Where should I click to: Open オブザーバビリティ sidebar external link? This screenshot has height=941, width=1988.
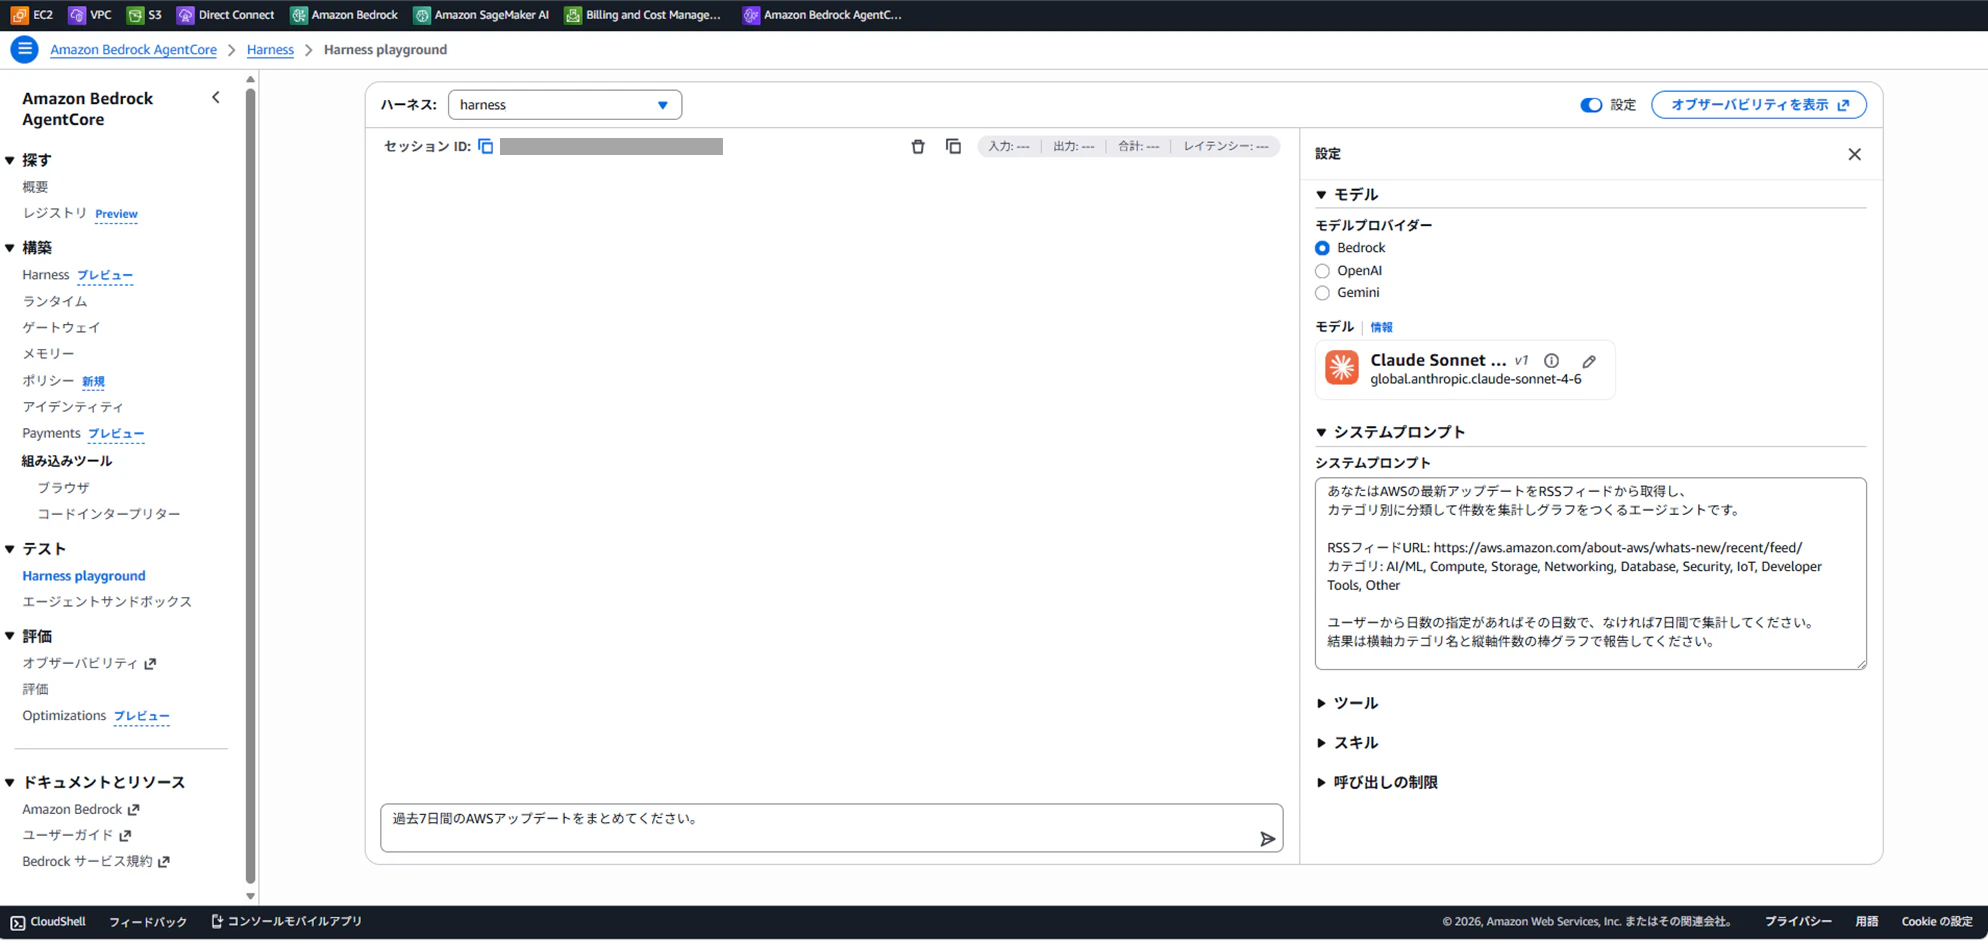coord(89,663)
